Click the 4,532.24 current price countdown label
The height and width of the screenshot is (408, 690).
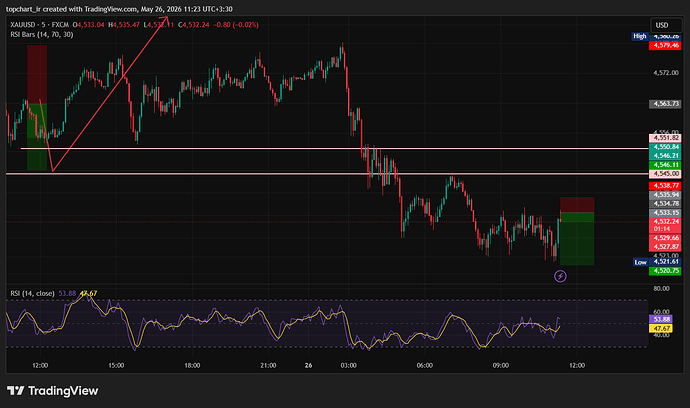pos(665,225)
